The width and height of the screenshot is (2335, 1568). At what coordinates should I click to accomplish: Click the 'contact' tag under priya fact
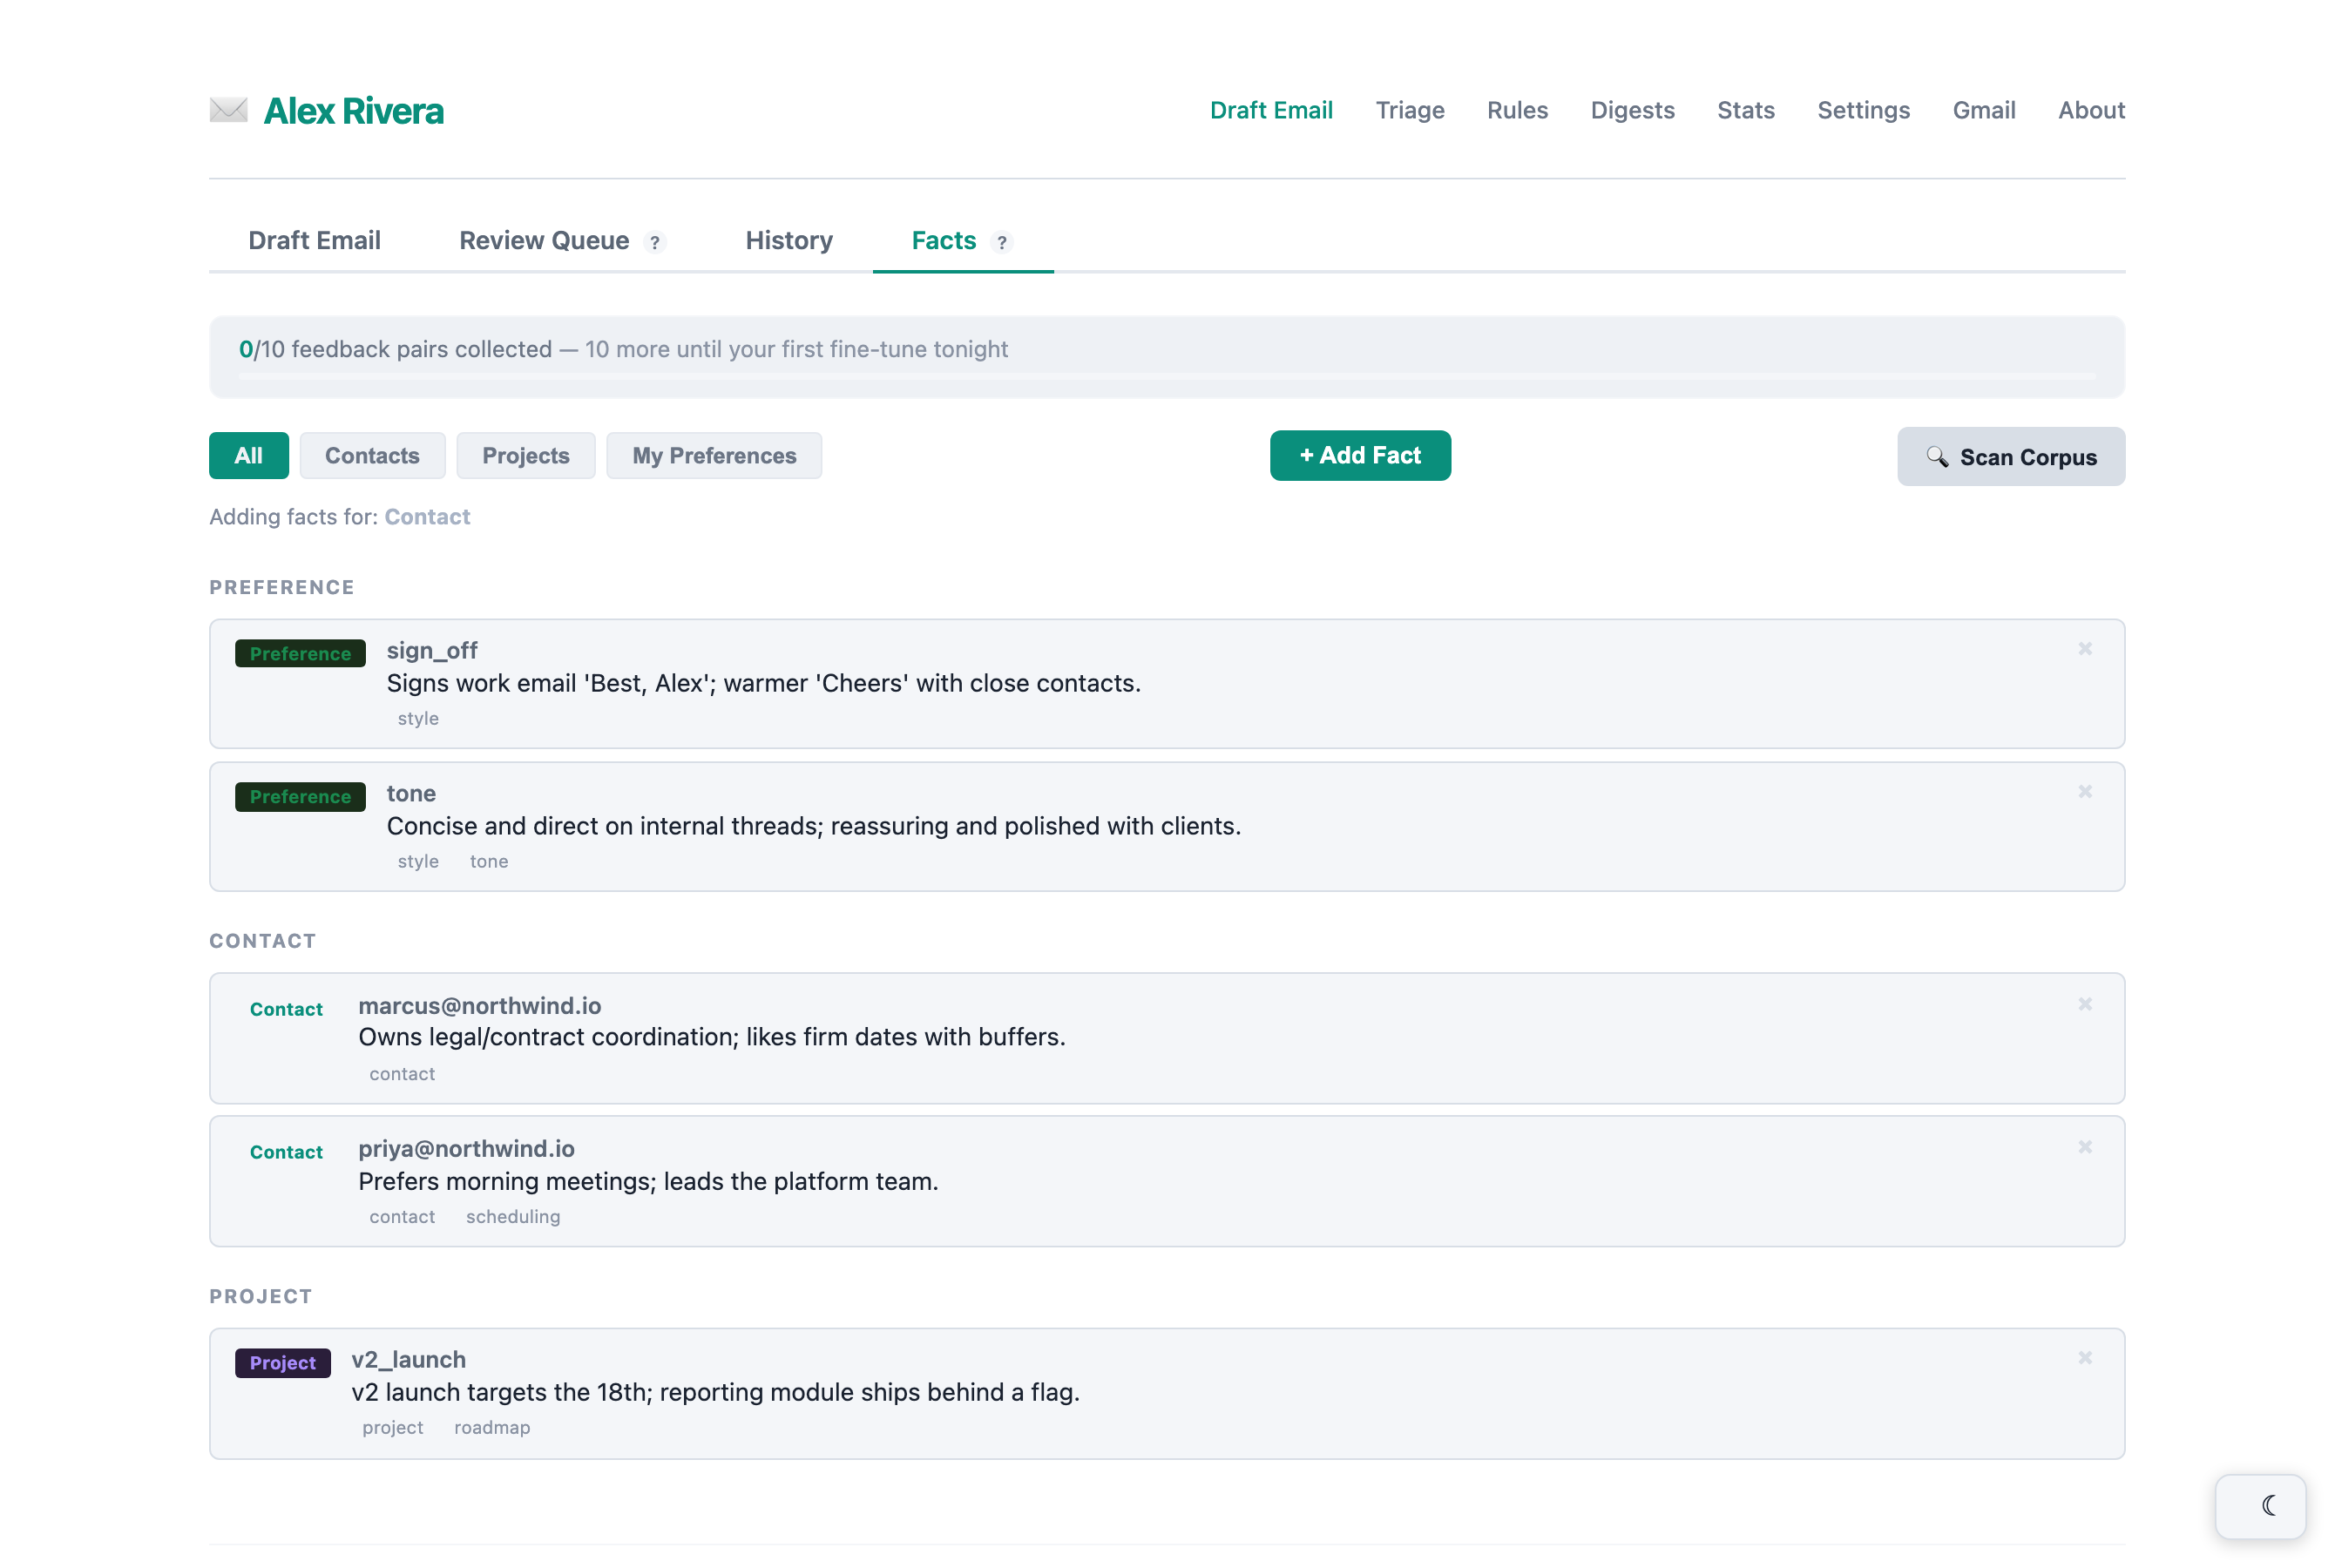(402, 1217)
